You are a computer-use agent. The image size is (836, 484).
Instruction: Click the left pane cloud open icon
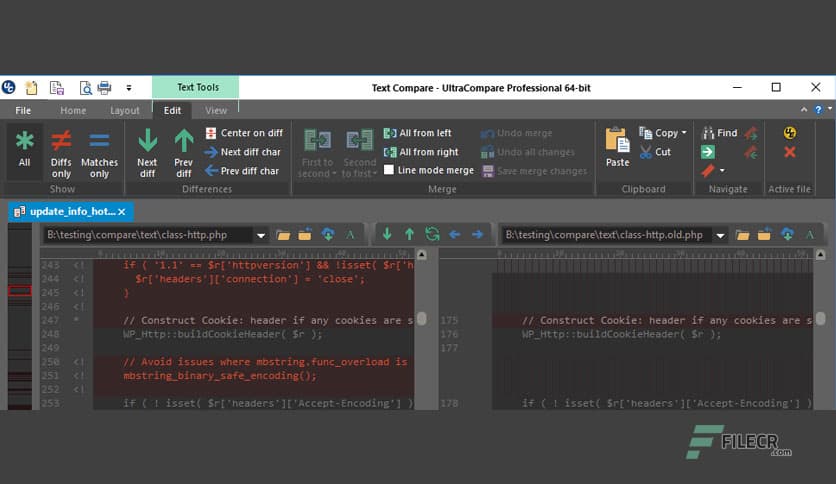coord(328,235)
